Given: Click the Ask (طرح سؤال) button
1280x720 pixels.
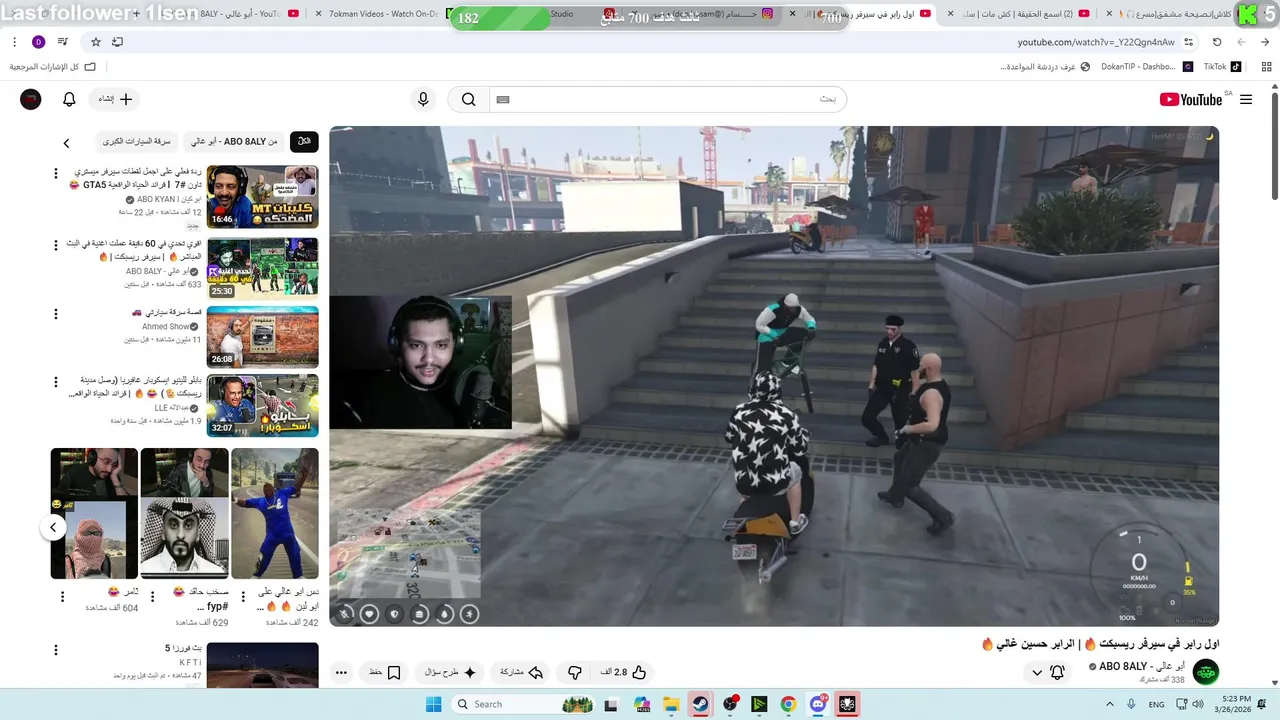Looking at the screenshot, I should tap(450, 672).
